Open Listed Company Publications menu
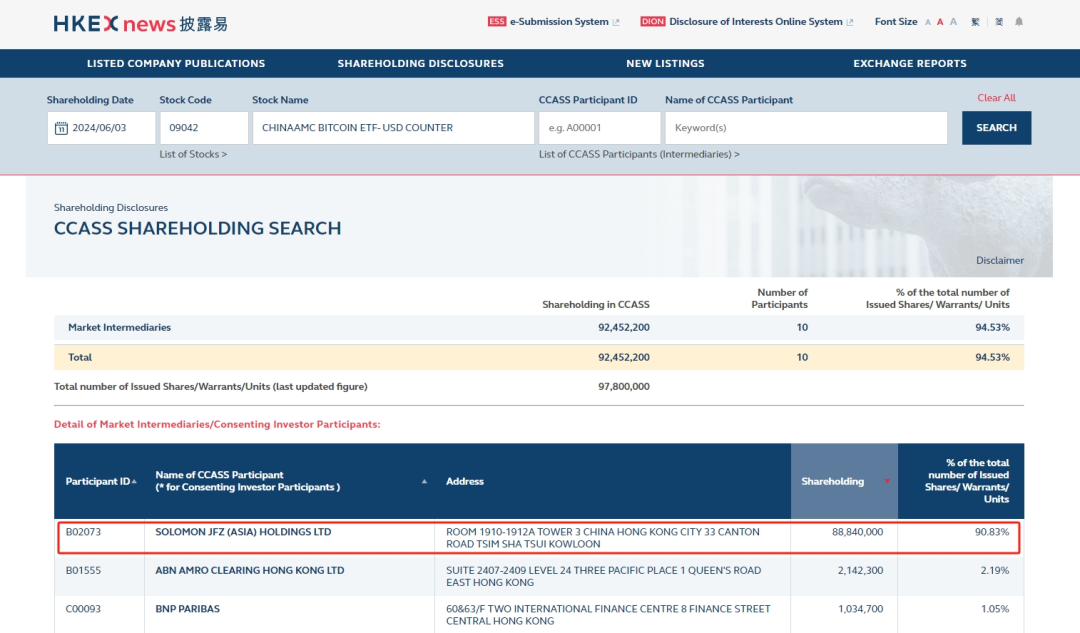Screen dimensions: 1080x633 (176, 63)
